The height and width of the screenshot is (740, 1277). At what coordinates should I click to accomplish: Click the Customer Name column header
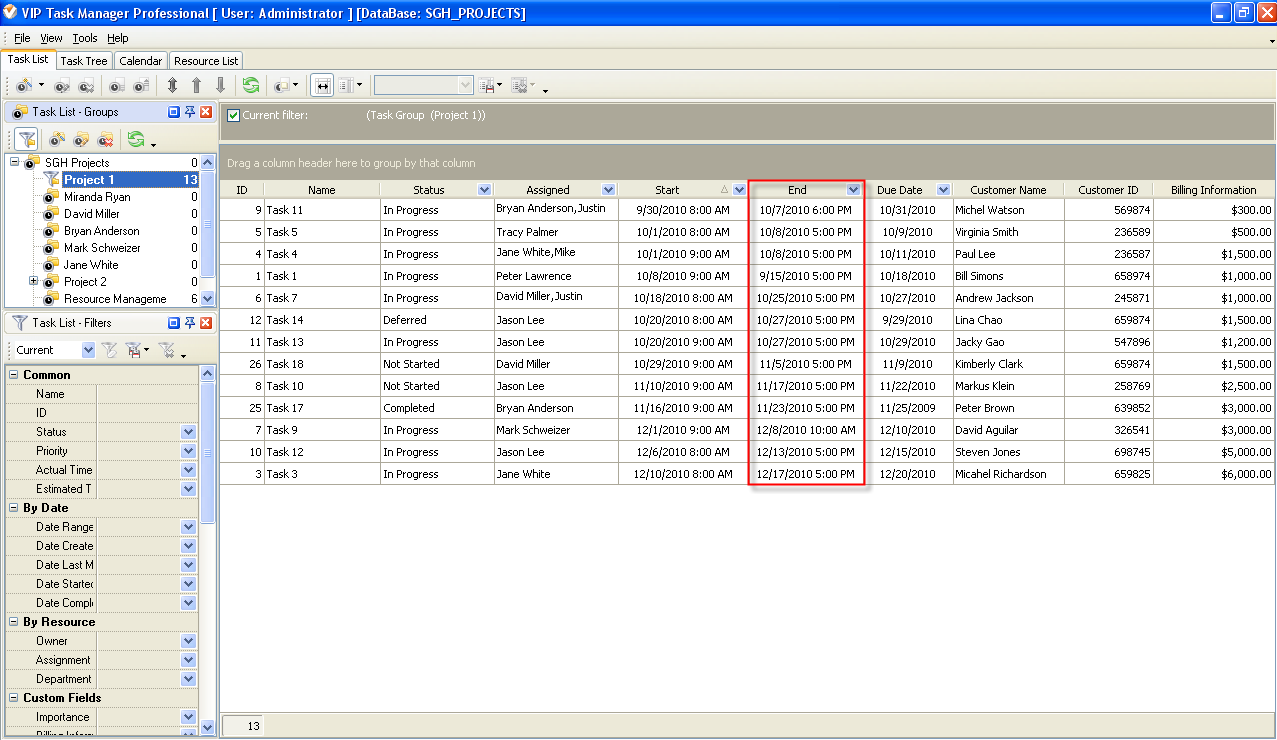click(1008, 190)
